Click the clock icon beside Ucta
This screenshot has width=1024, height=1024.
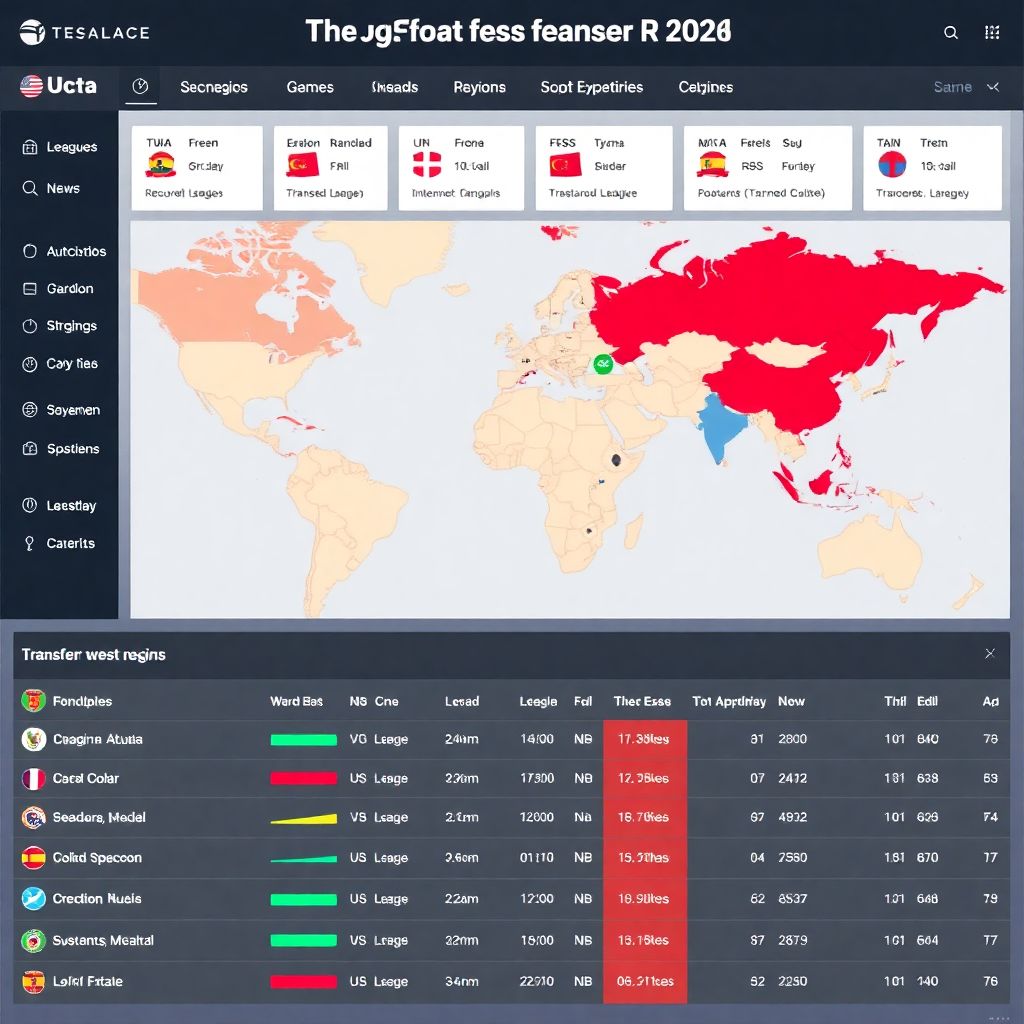click(140, 87)
